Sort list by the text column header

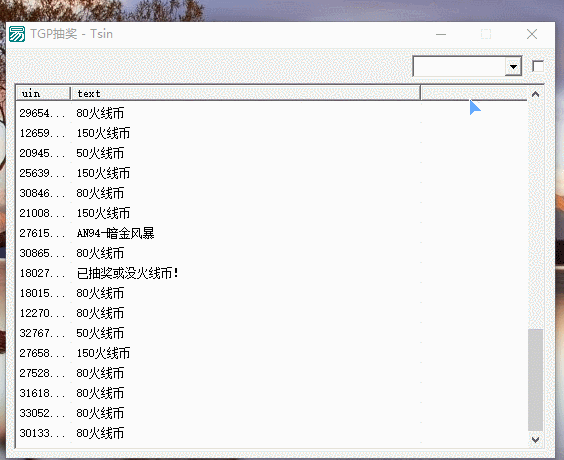[x=245, y=94]
